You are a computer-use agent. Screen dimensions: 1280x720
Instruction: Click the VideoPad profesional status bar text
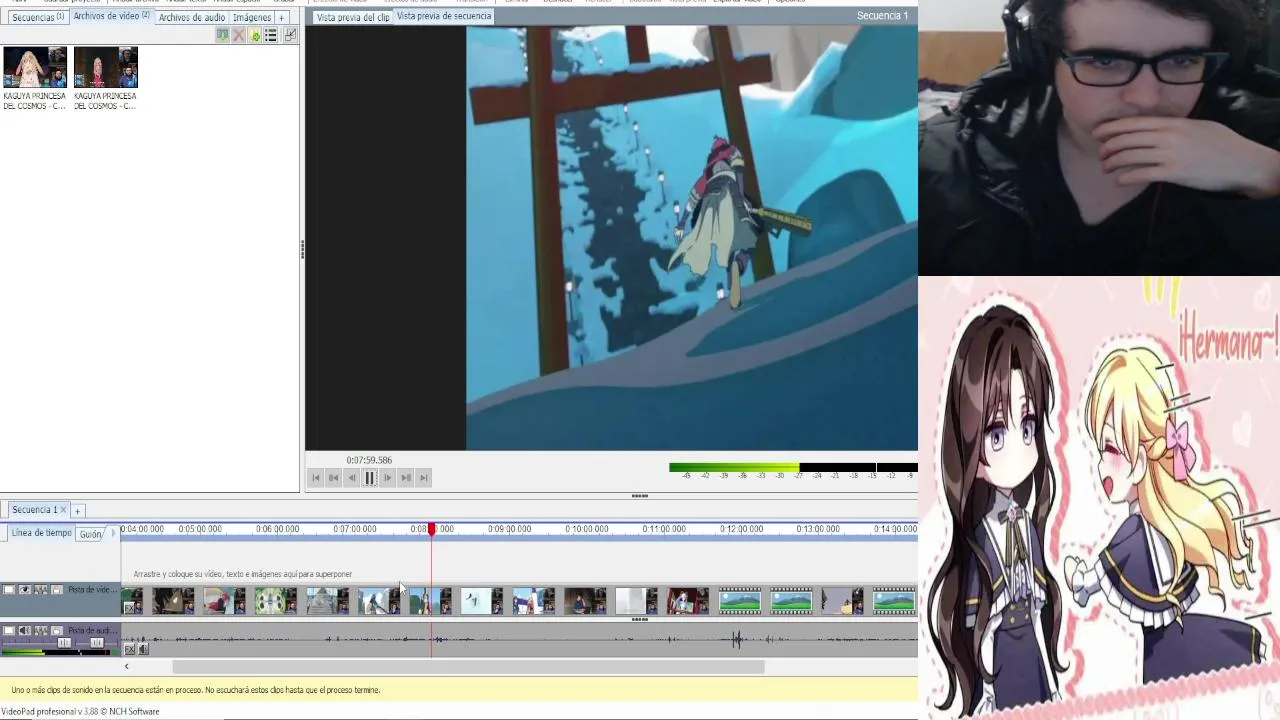[x=80, y=712]
